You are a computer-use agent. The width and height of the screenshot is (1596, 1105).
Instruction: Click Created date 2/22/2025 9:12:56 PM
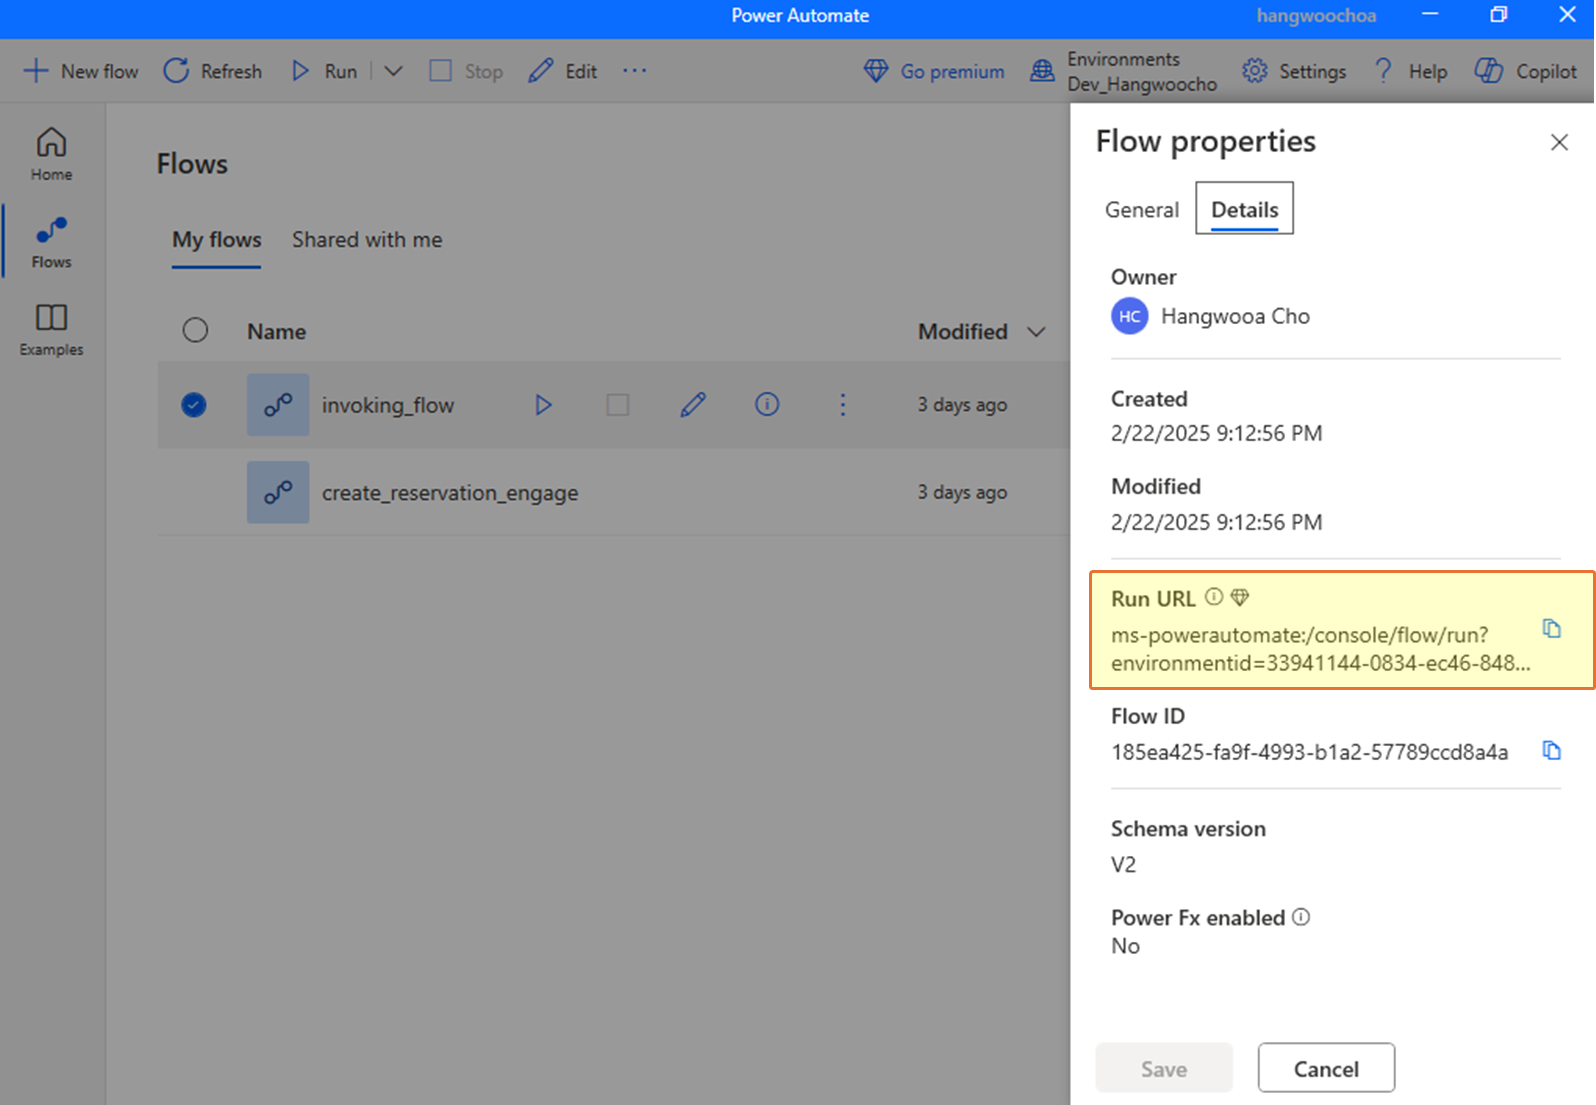click(1217, 433)
